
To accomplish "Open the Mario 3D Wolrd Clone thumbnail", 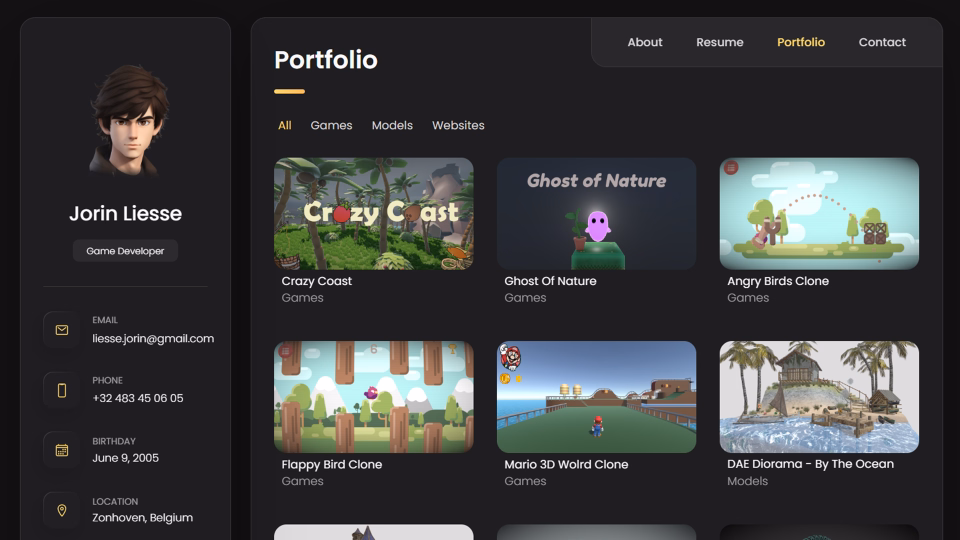I will [596, 397].
